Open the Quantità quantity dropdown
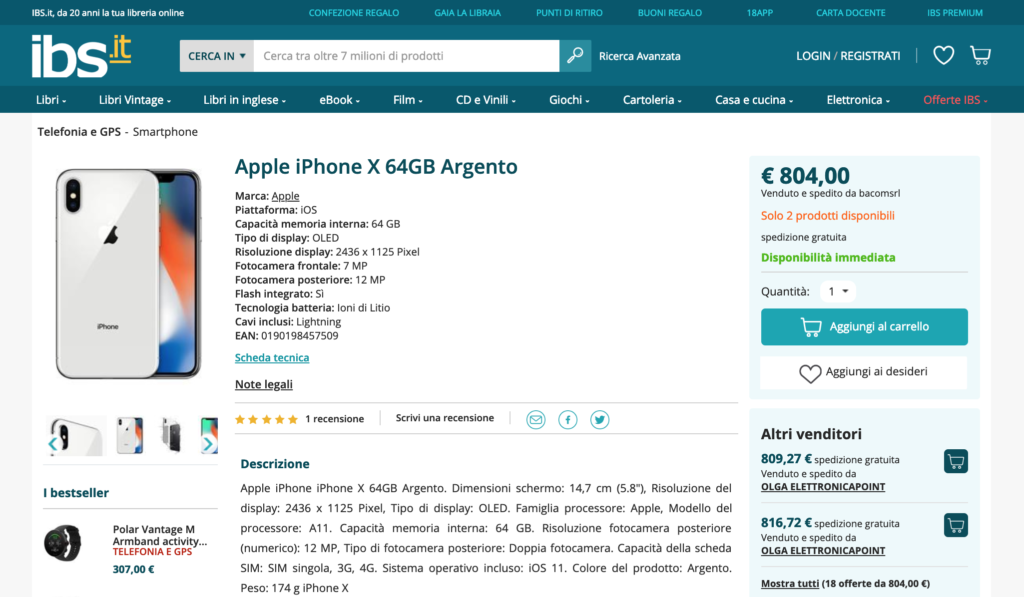 838,291
